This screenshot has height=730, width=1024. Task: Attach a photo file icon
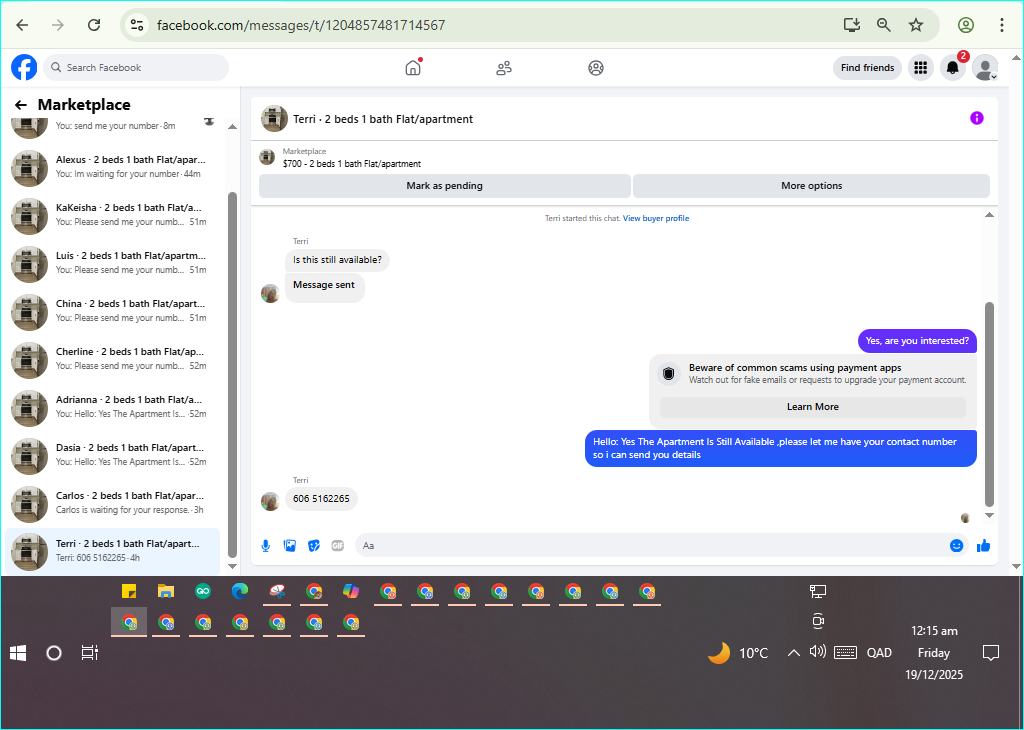[290, 546]
